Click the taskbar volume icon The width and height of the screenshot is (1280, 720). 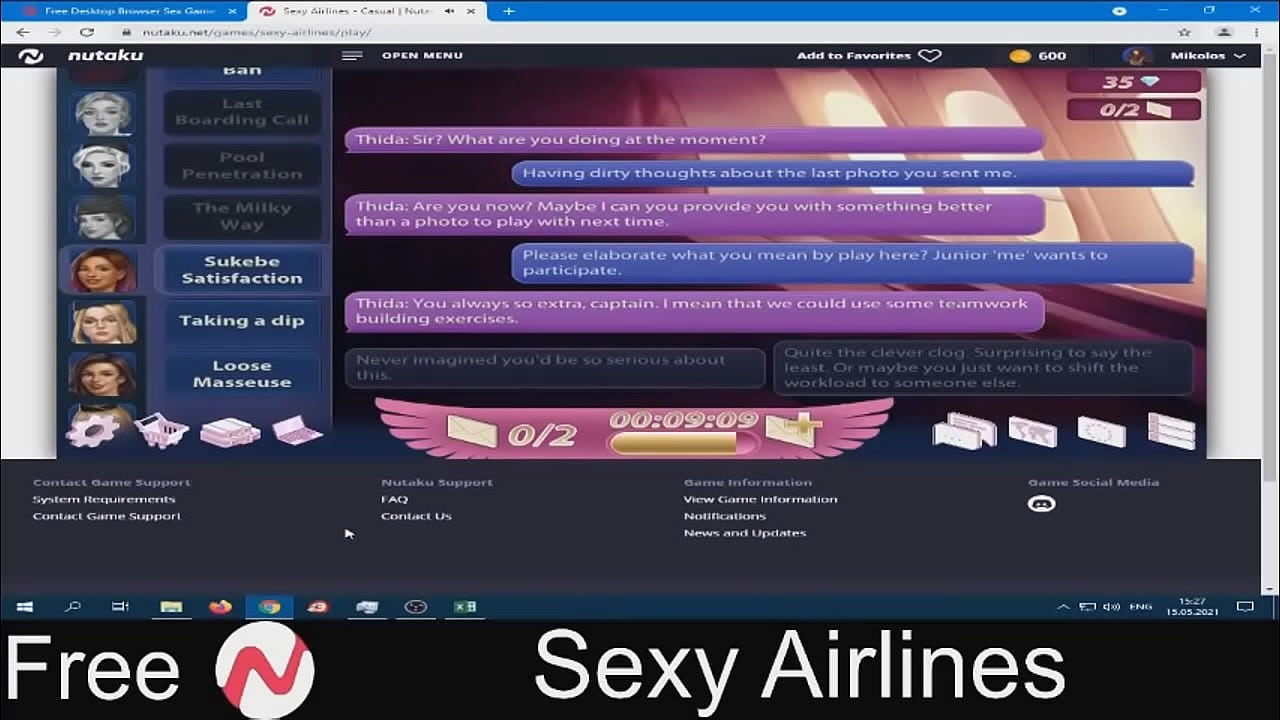(1113, 607)
